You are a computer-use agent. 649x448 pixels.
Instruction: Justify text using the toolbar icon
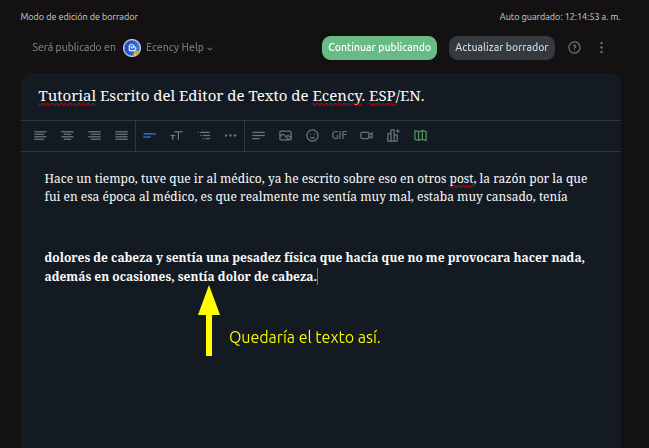pyautogui.click(x=121, y=135)
